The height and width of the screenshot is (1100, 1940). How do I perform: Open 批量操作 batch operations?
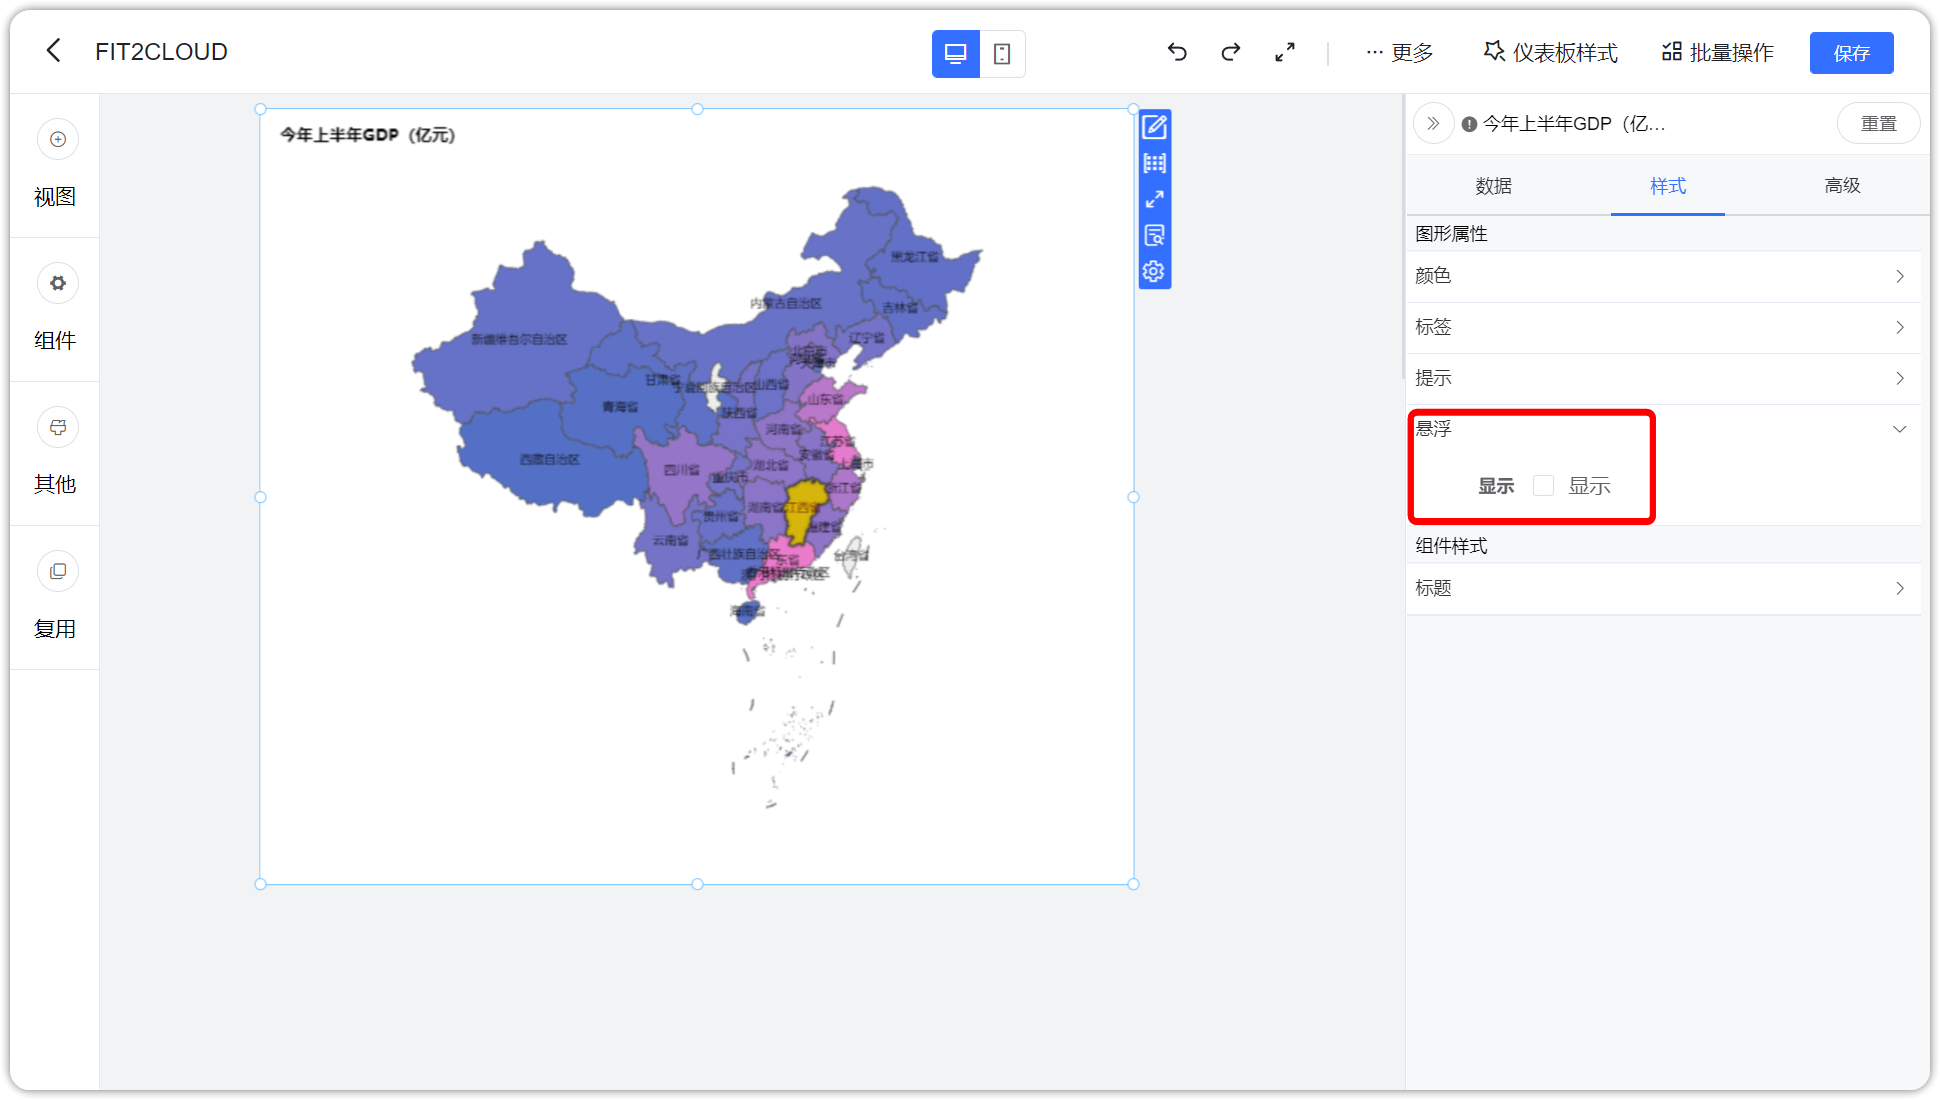click(x=1717, y=52)
